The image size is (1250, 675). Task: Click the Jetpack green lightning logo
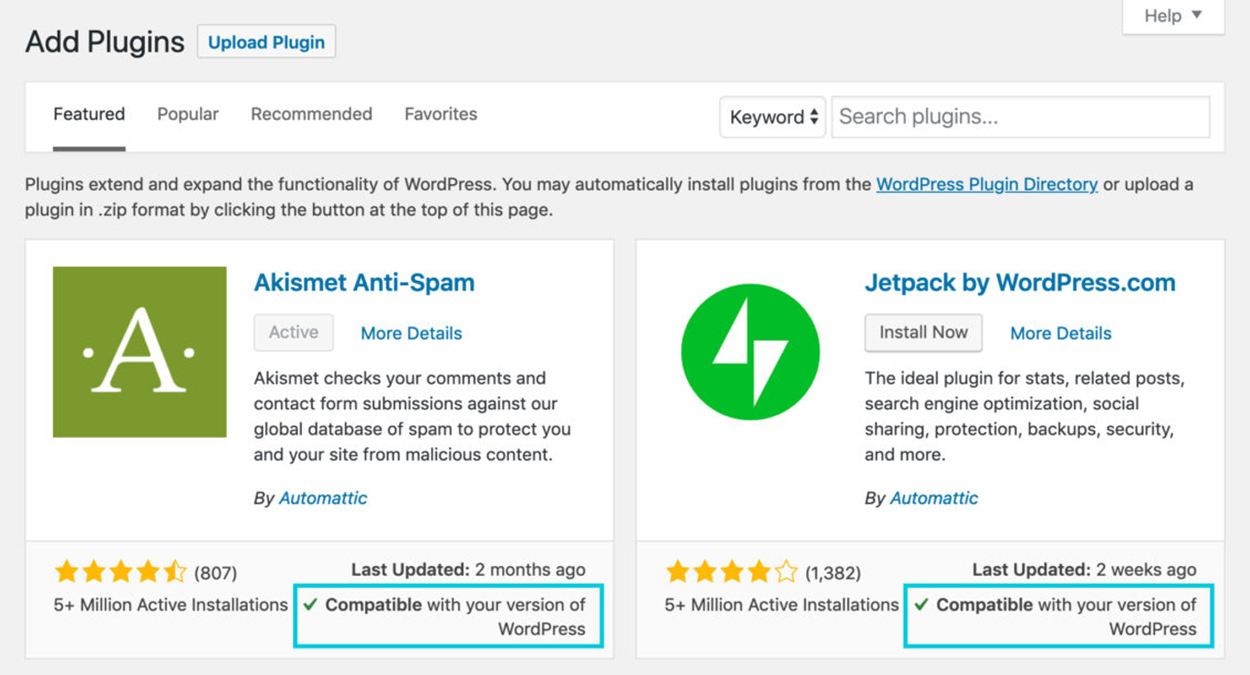point(751,352)
